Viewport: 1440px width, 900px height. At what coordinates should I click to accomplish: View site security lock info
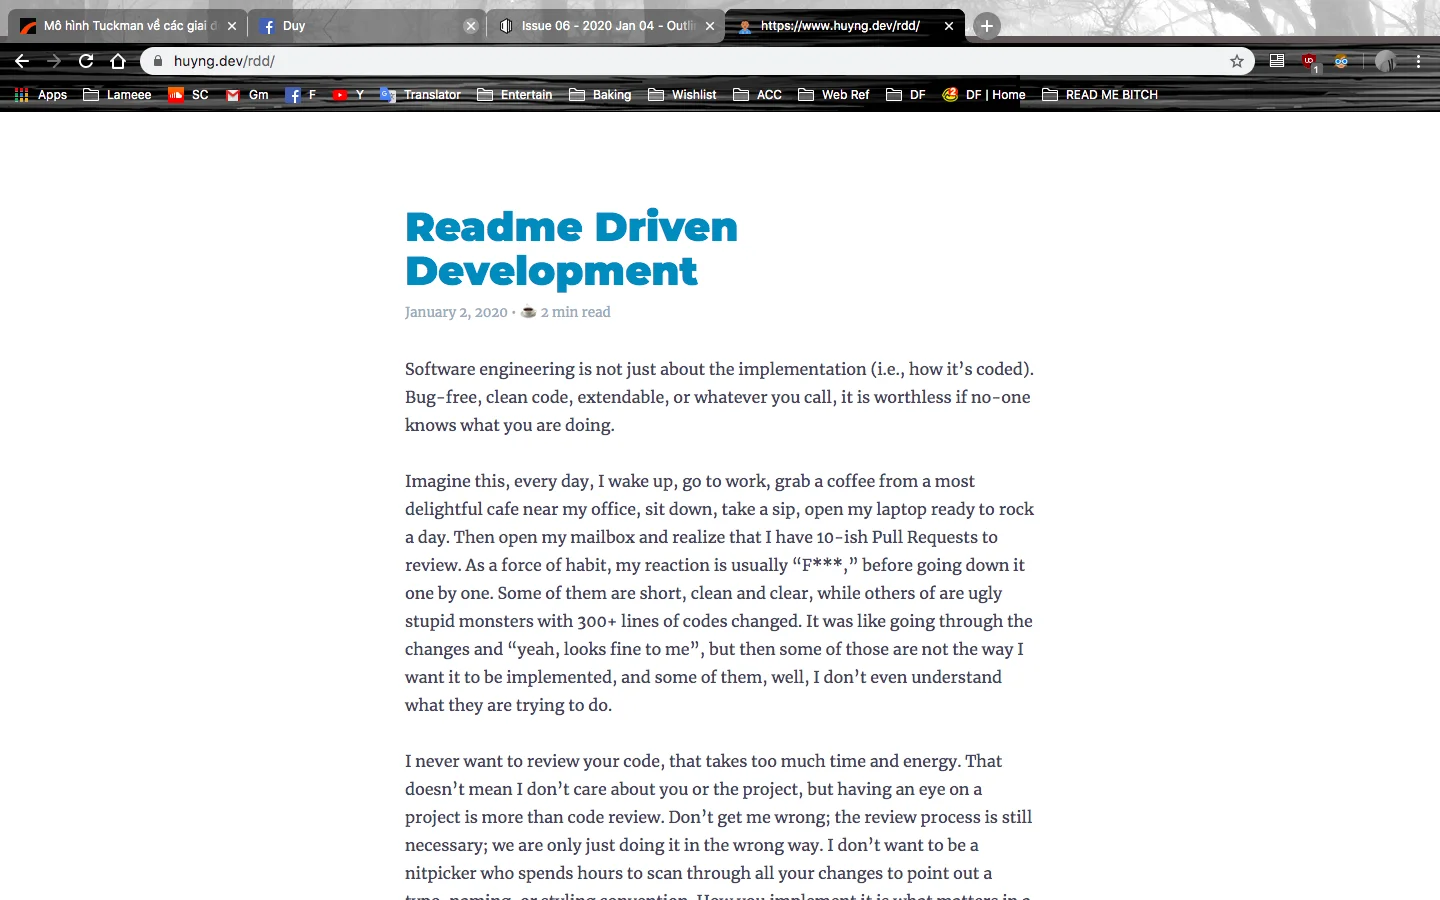[158, 61]
